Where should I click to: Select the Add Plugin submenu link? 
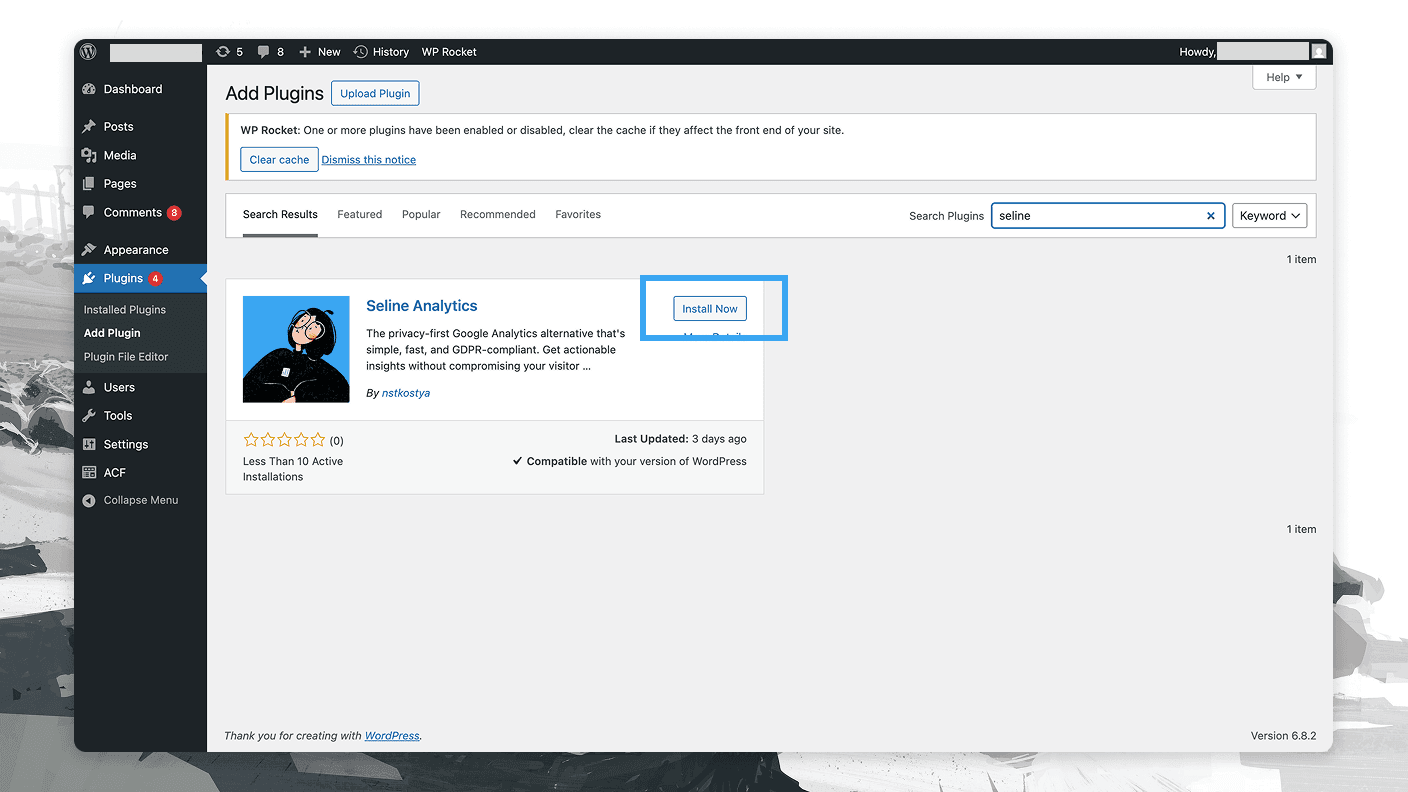(x=112, y=333)
